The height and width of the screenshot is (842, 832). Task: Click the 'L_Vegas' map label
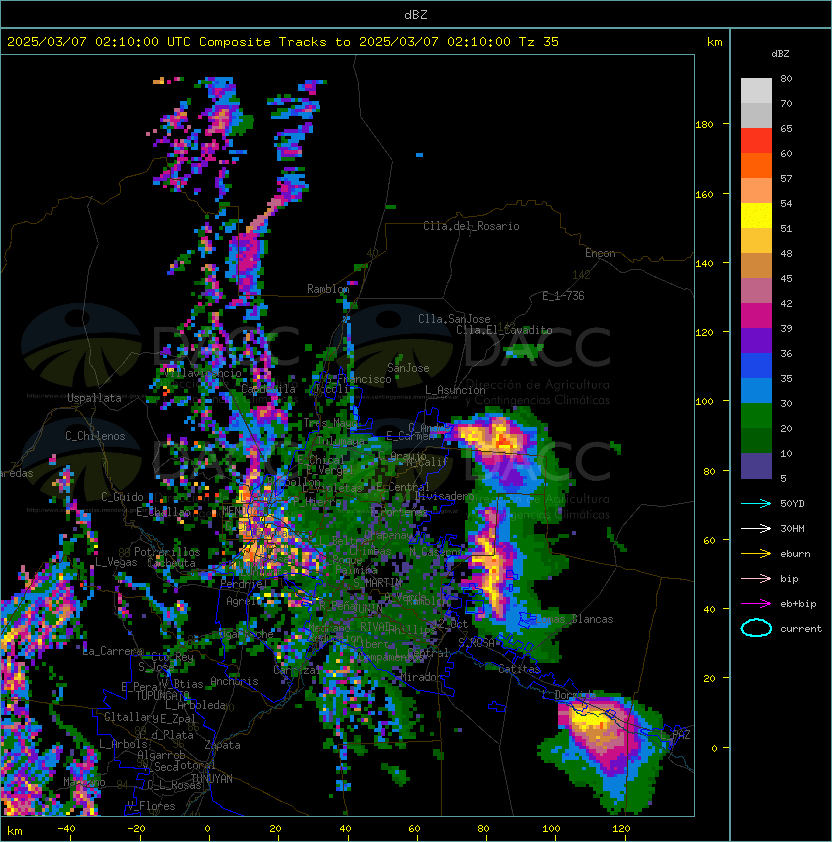point(116,562)
